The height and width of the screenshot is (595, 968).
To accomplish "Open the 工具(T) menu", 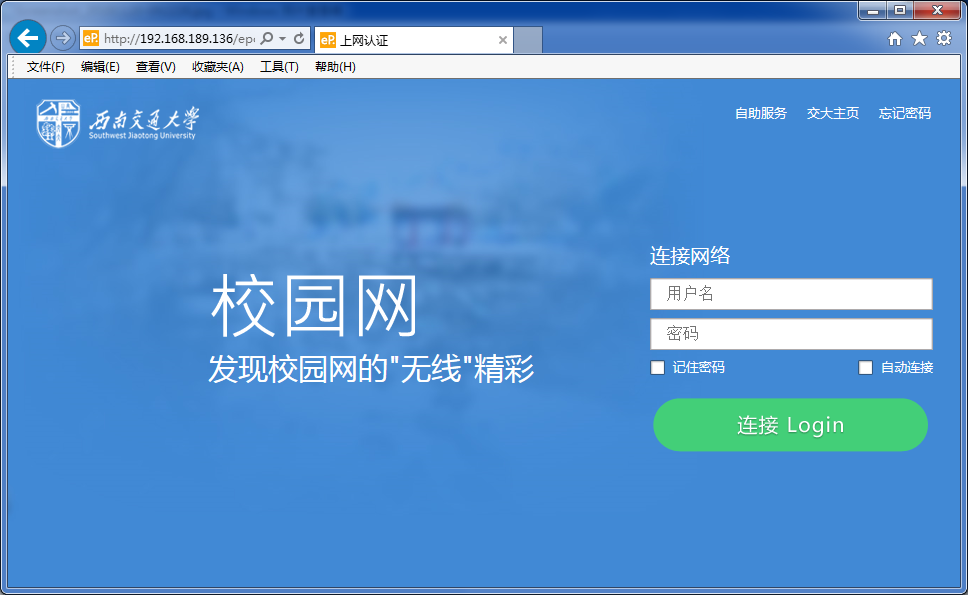I will 282,66.
